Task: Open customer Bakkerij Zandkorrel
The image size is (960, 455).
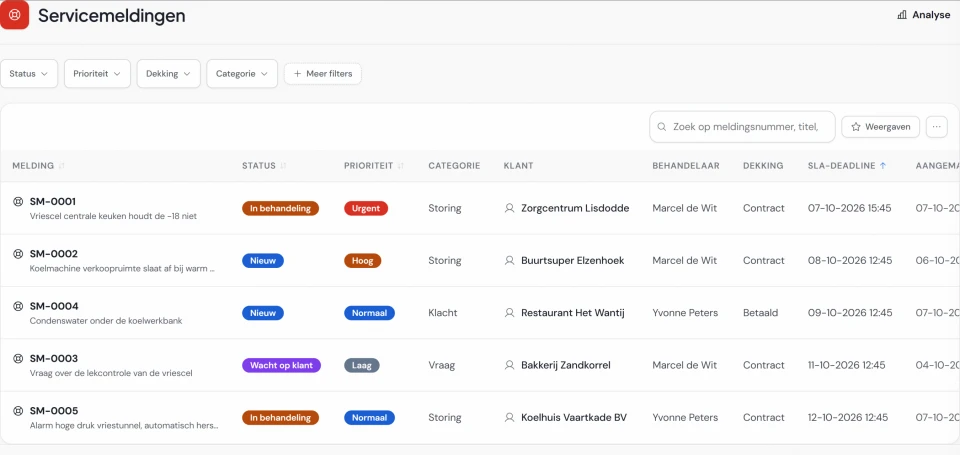Action: [566, 365]
